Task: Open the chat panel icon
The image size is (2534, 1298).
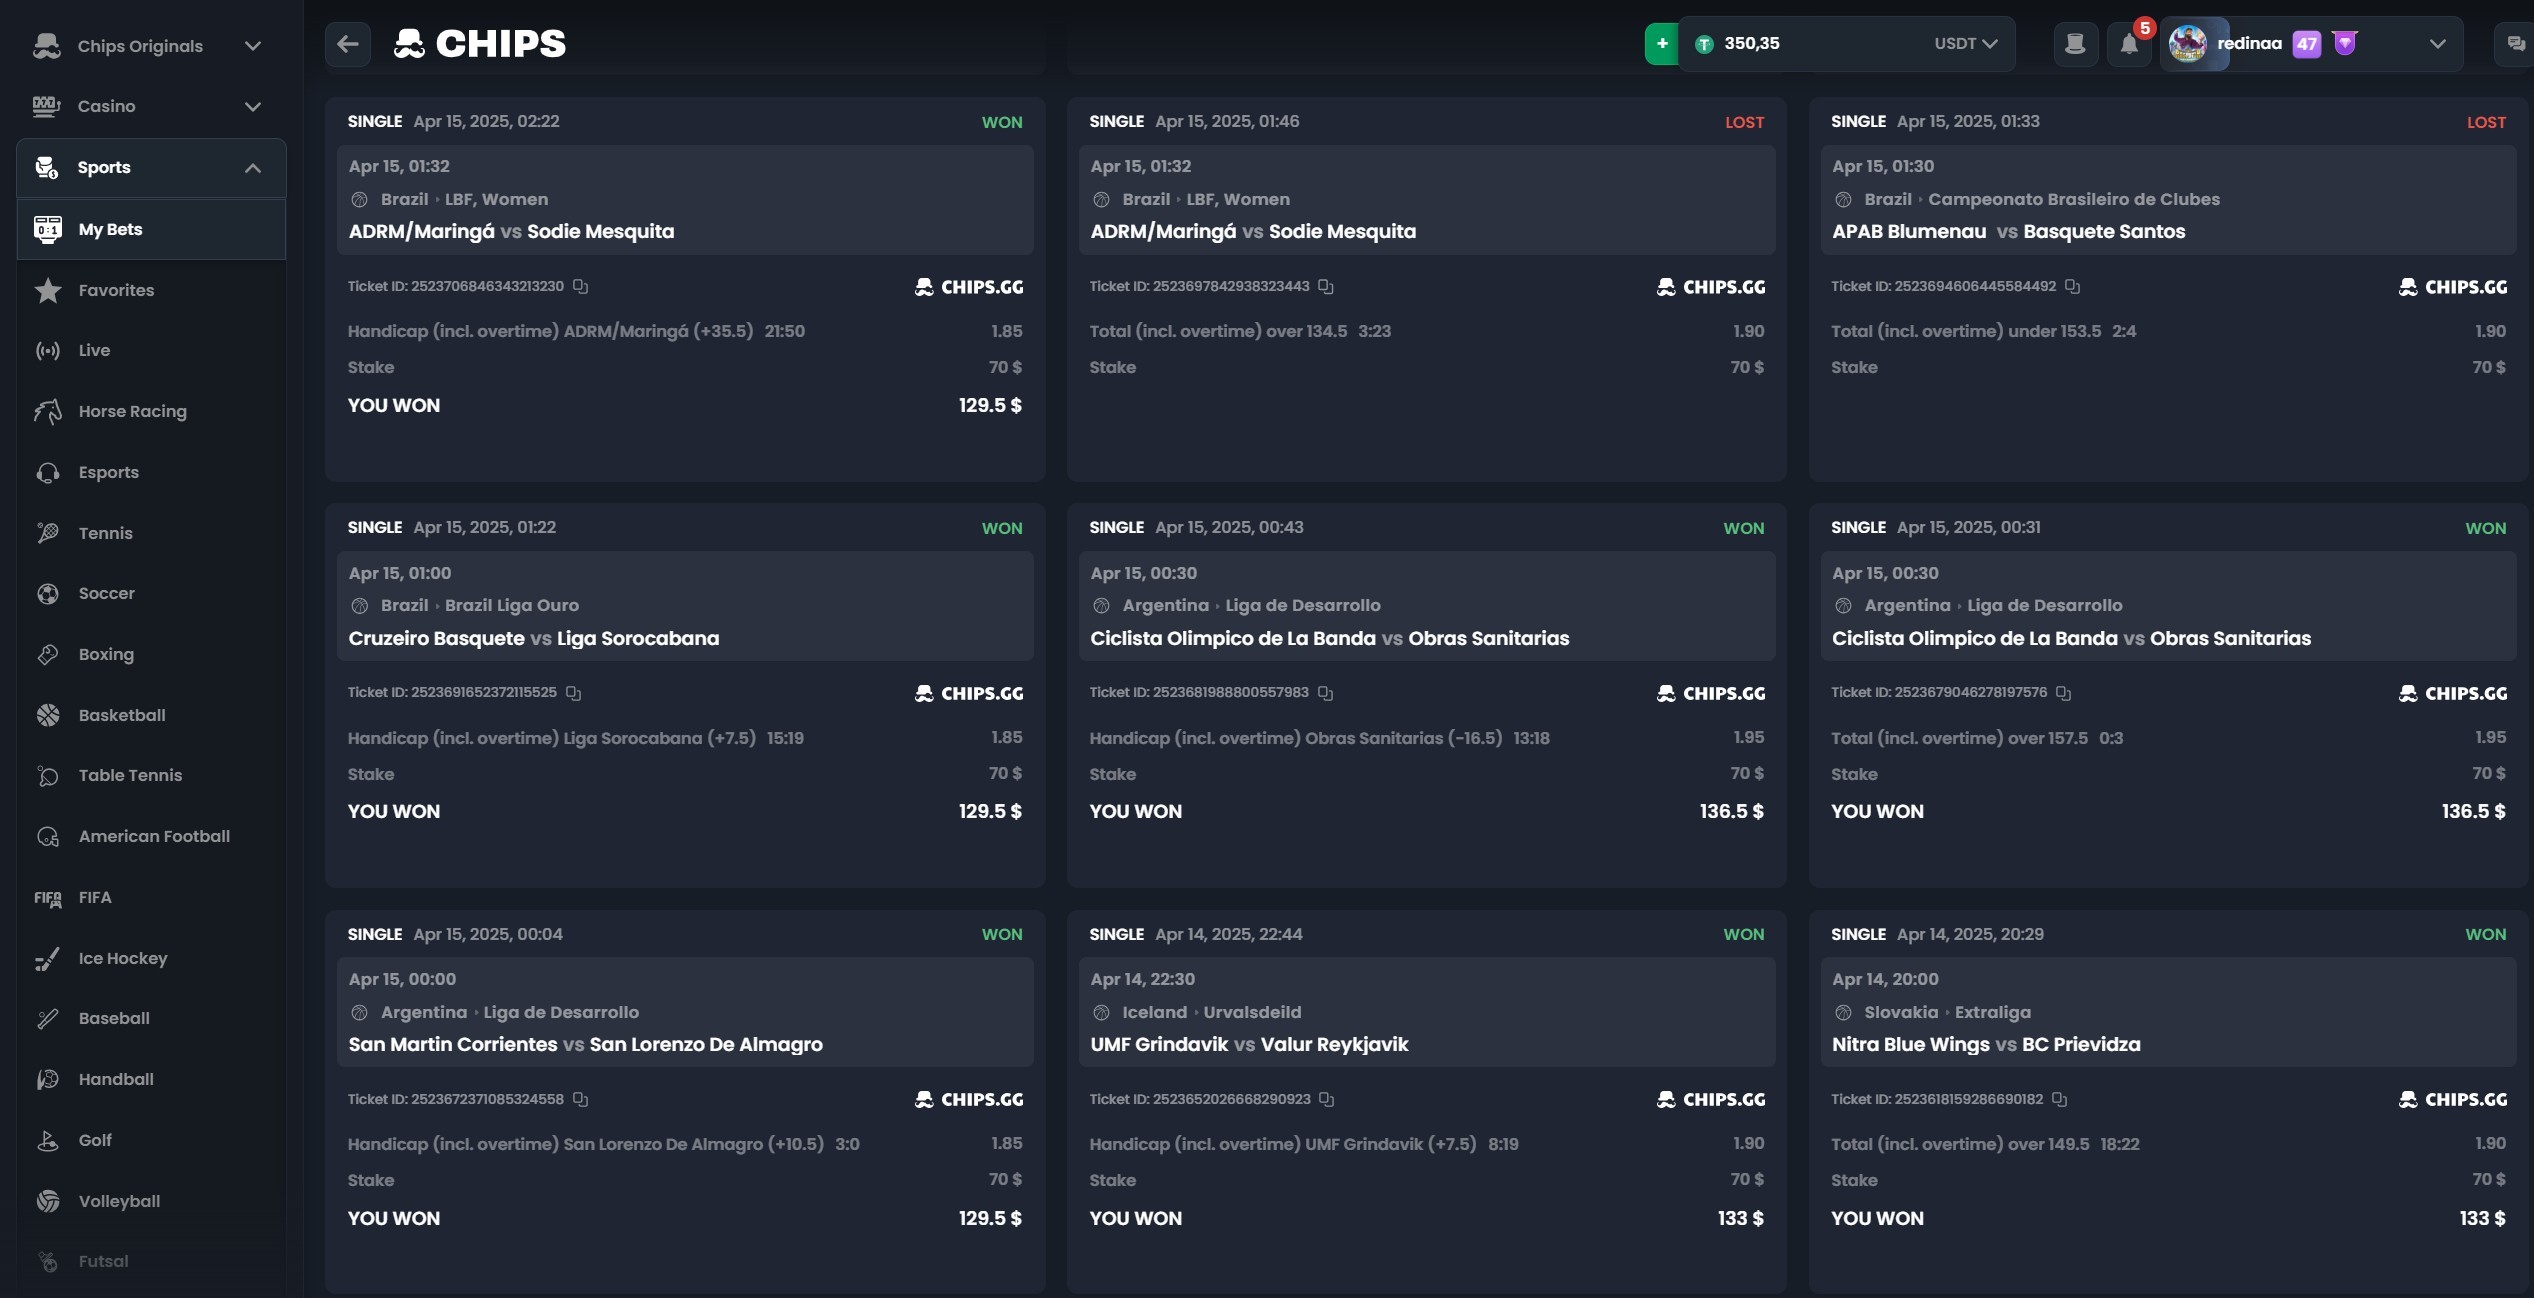Action: [x=2516, y=44]
